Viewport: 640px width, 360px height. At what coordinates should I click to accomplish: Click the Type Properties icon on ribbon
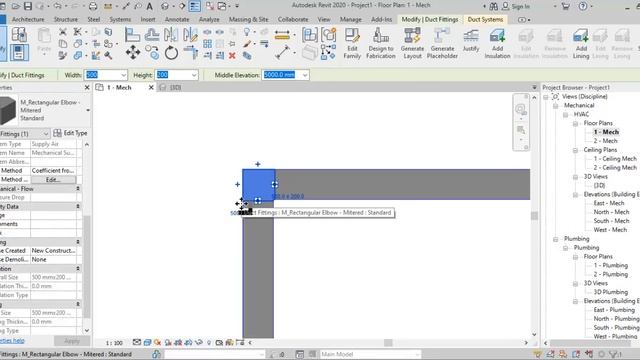point(19,35)
